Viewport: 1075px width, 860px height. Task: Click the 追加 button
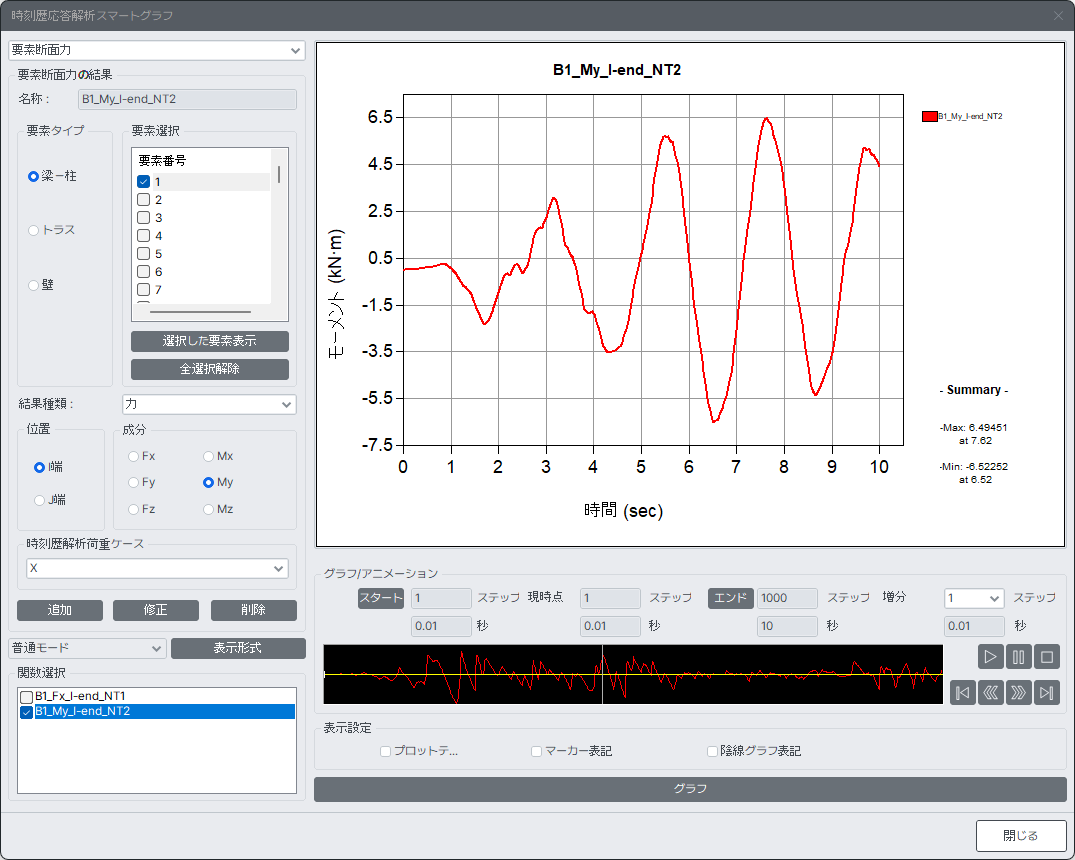coord(60,610)
